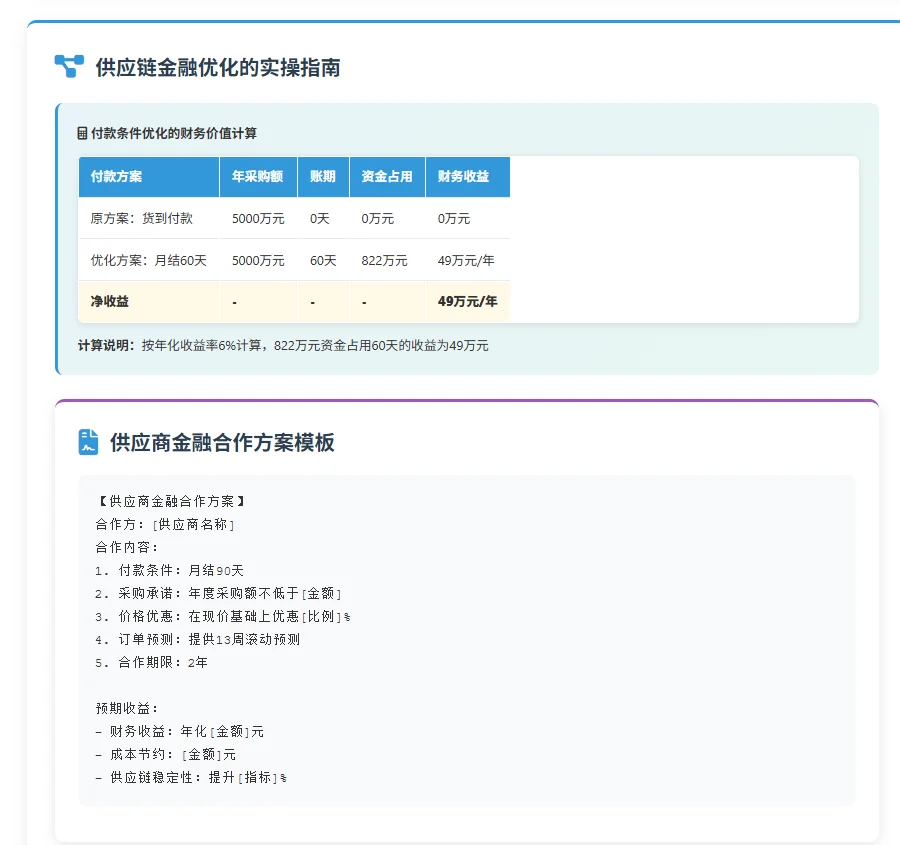Select the 财务收益 column header
This screenshot has width=900, height=845.
tap(468, 177)
